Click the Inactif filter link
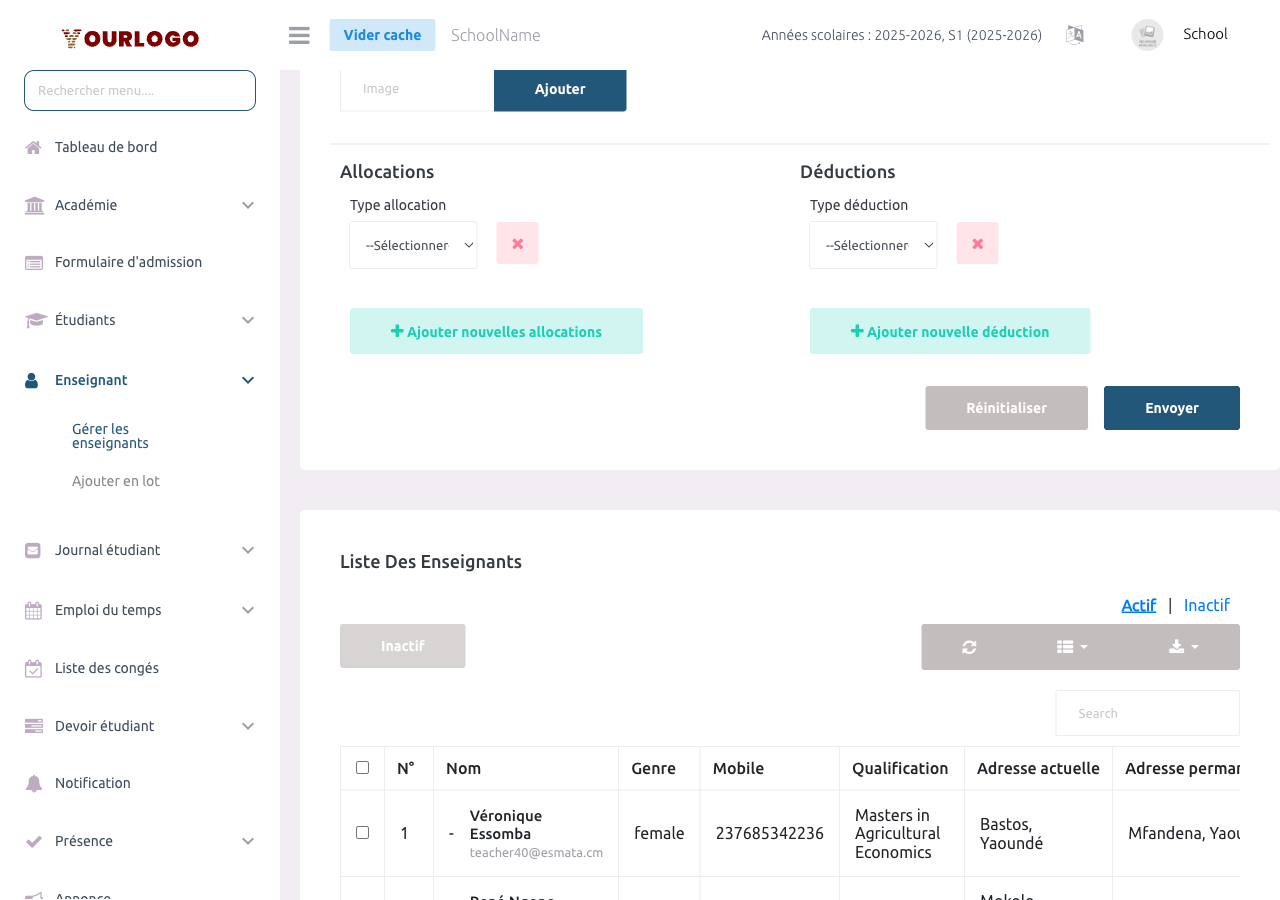Viewport: 1280px width, 900px height. [1206, 605]
